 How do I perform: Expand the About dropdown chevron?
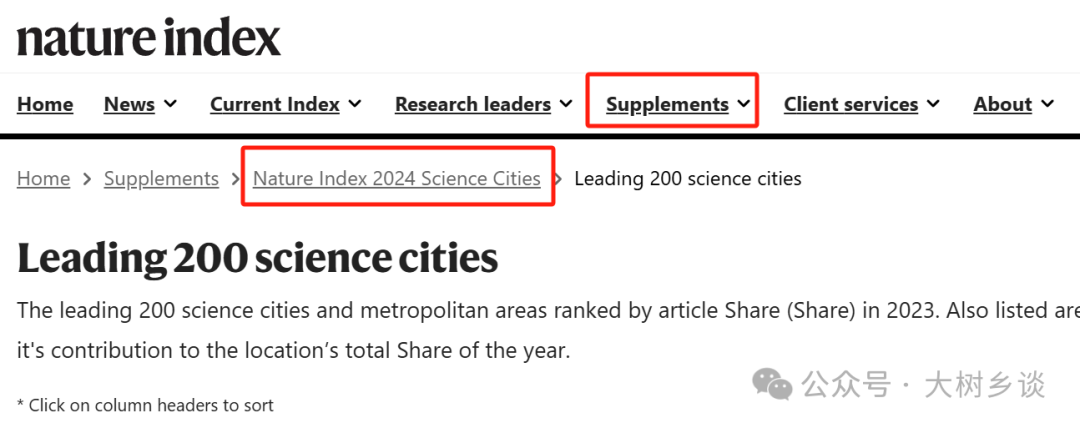click(1047, 103)
